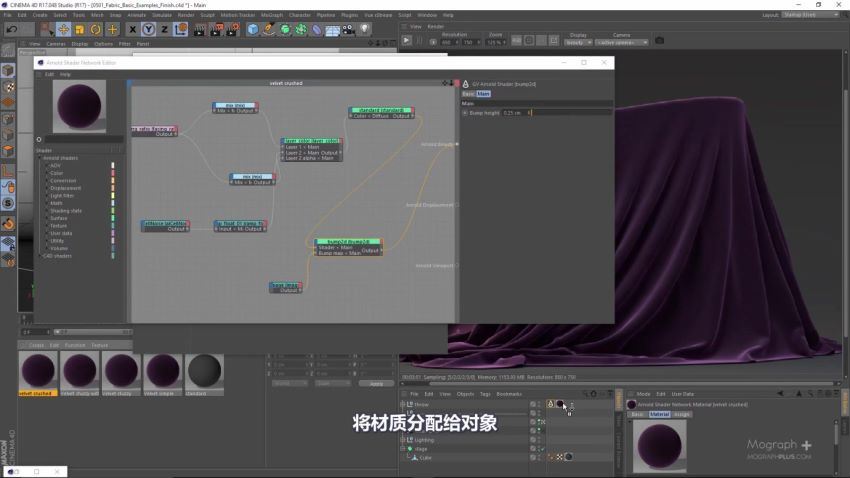Click the Undo arrow icon in the toolbar
This screenshot has height=478, width=850.
coord(12,29)
